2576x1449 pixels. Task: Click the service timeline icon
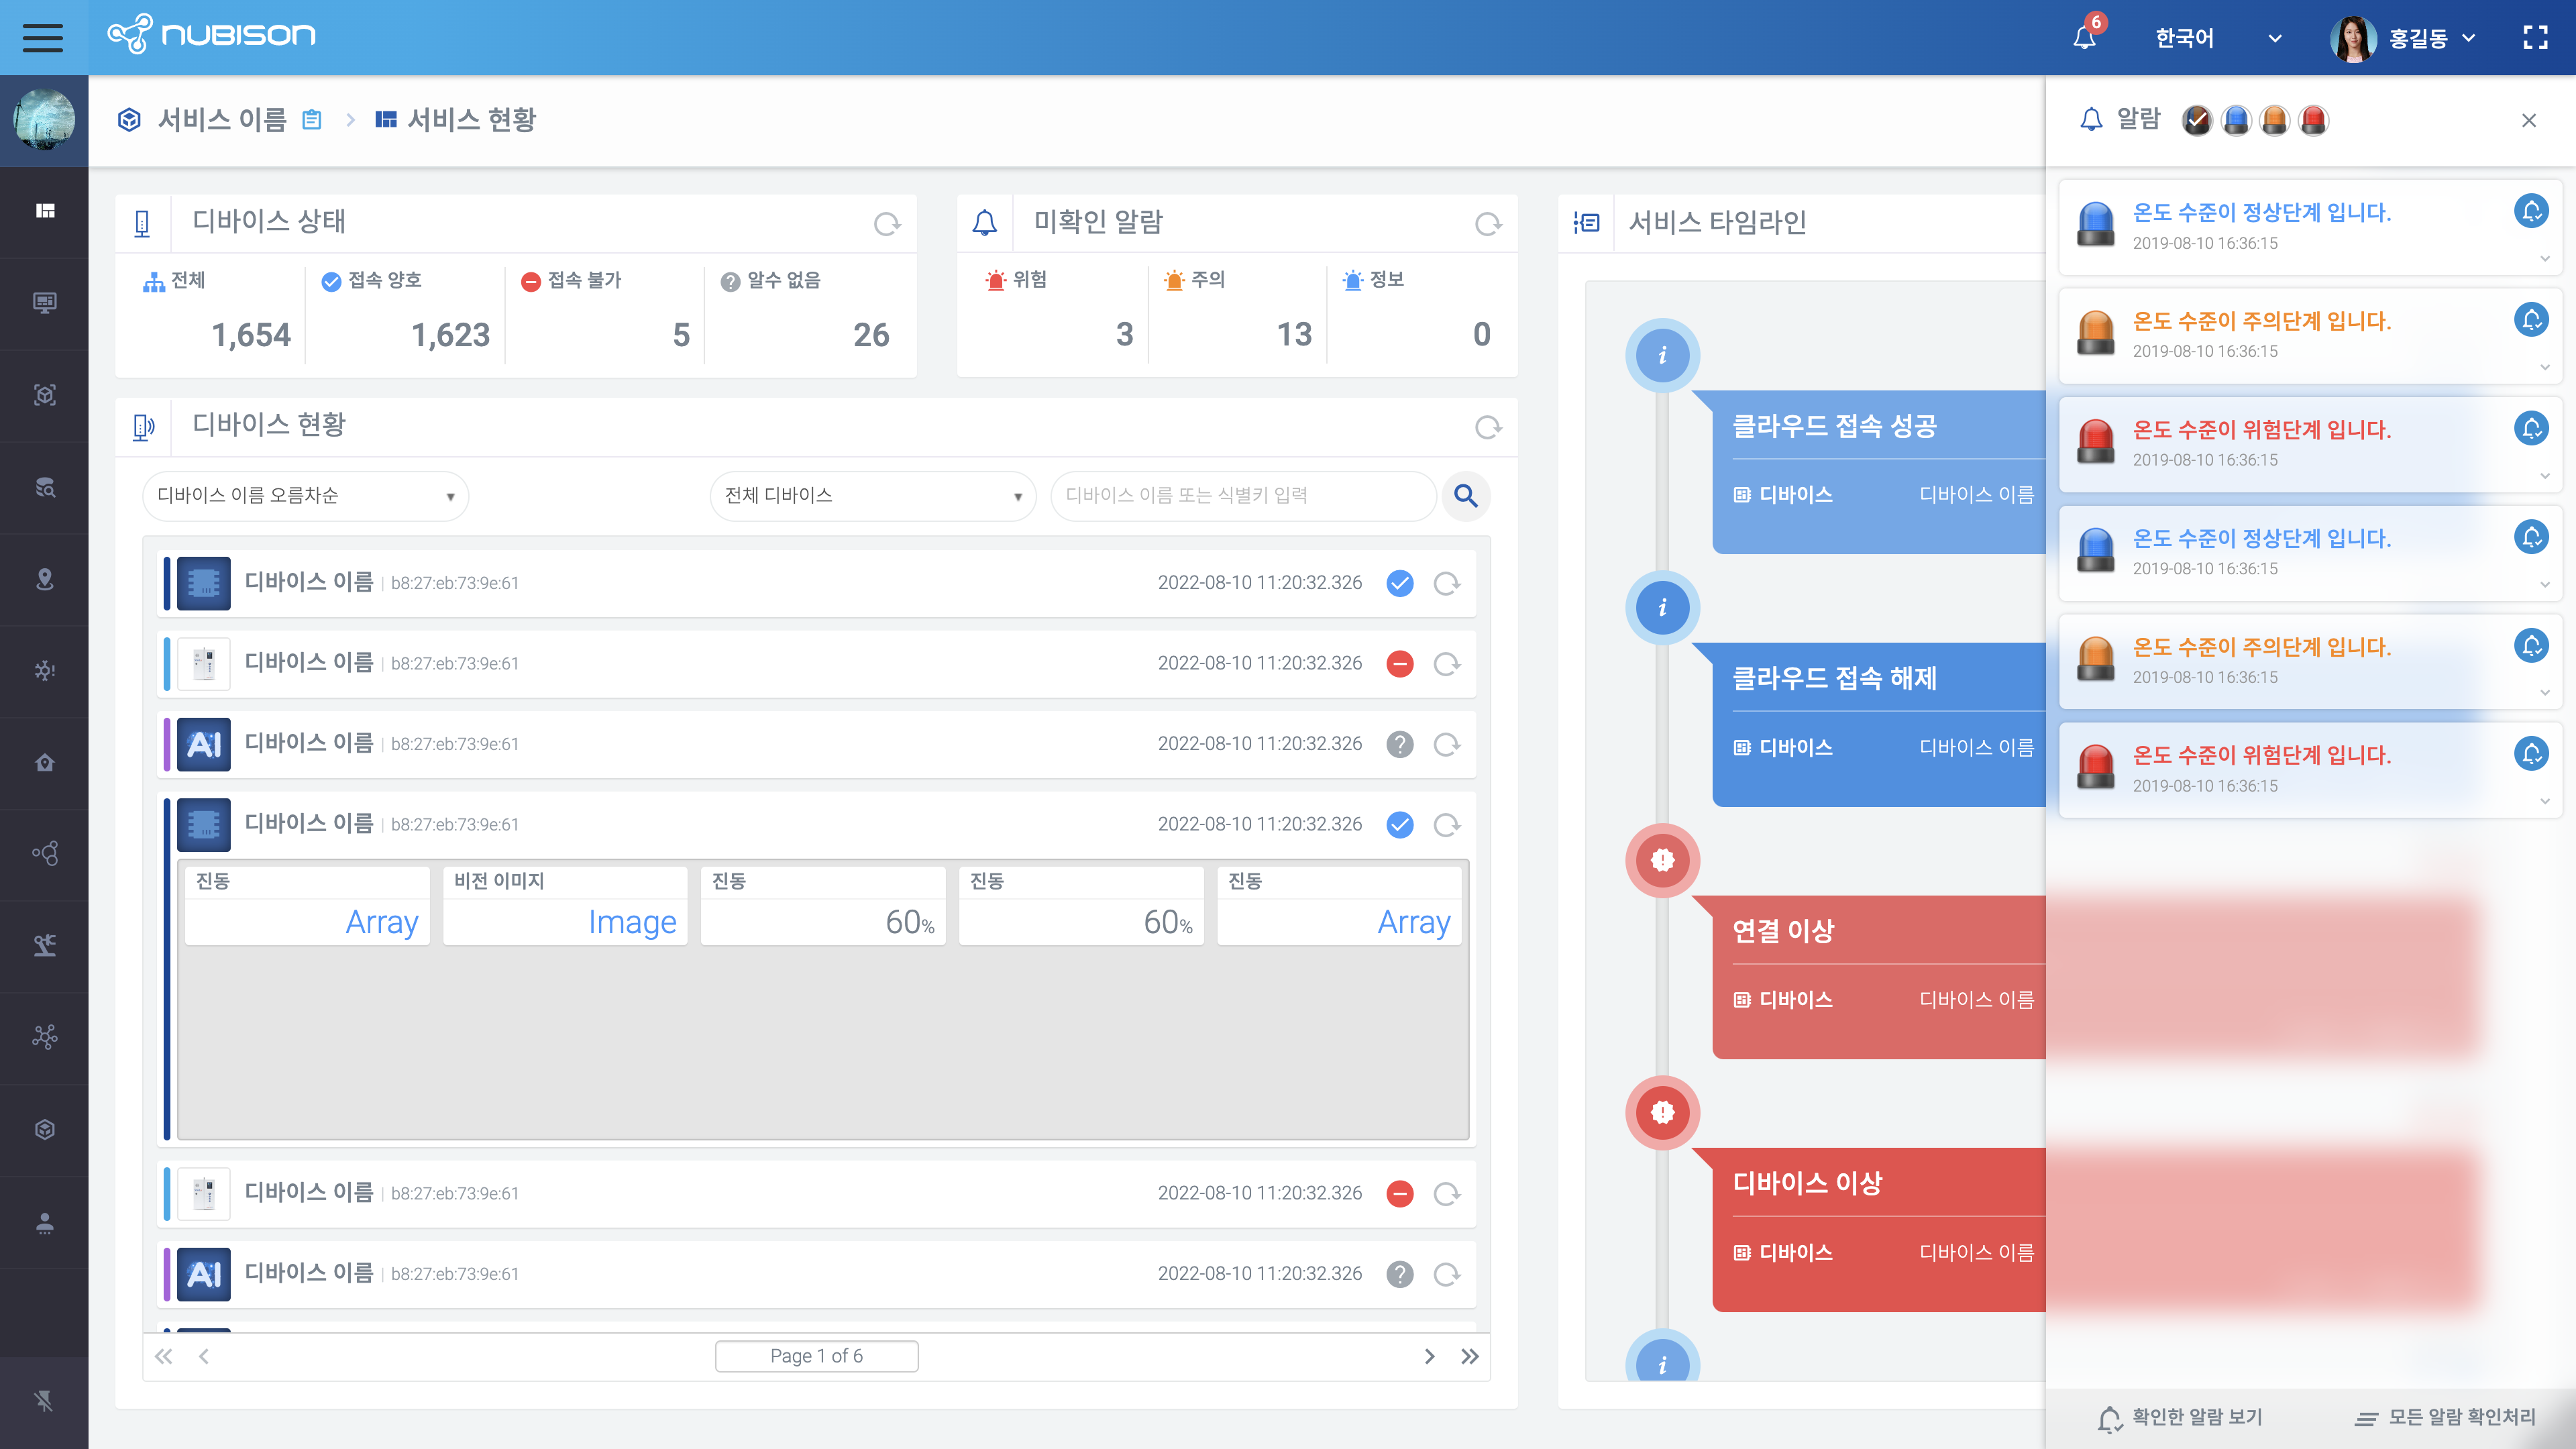click(x=1587, y=221)
